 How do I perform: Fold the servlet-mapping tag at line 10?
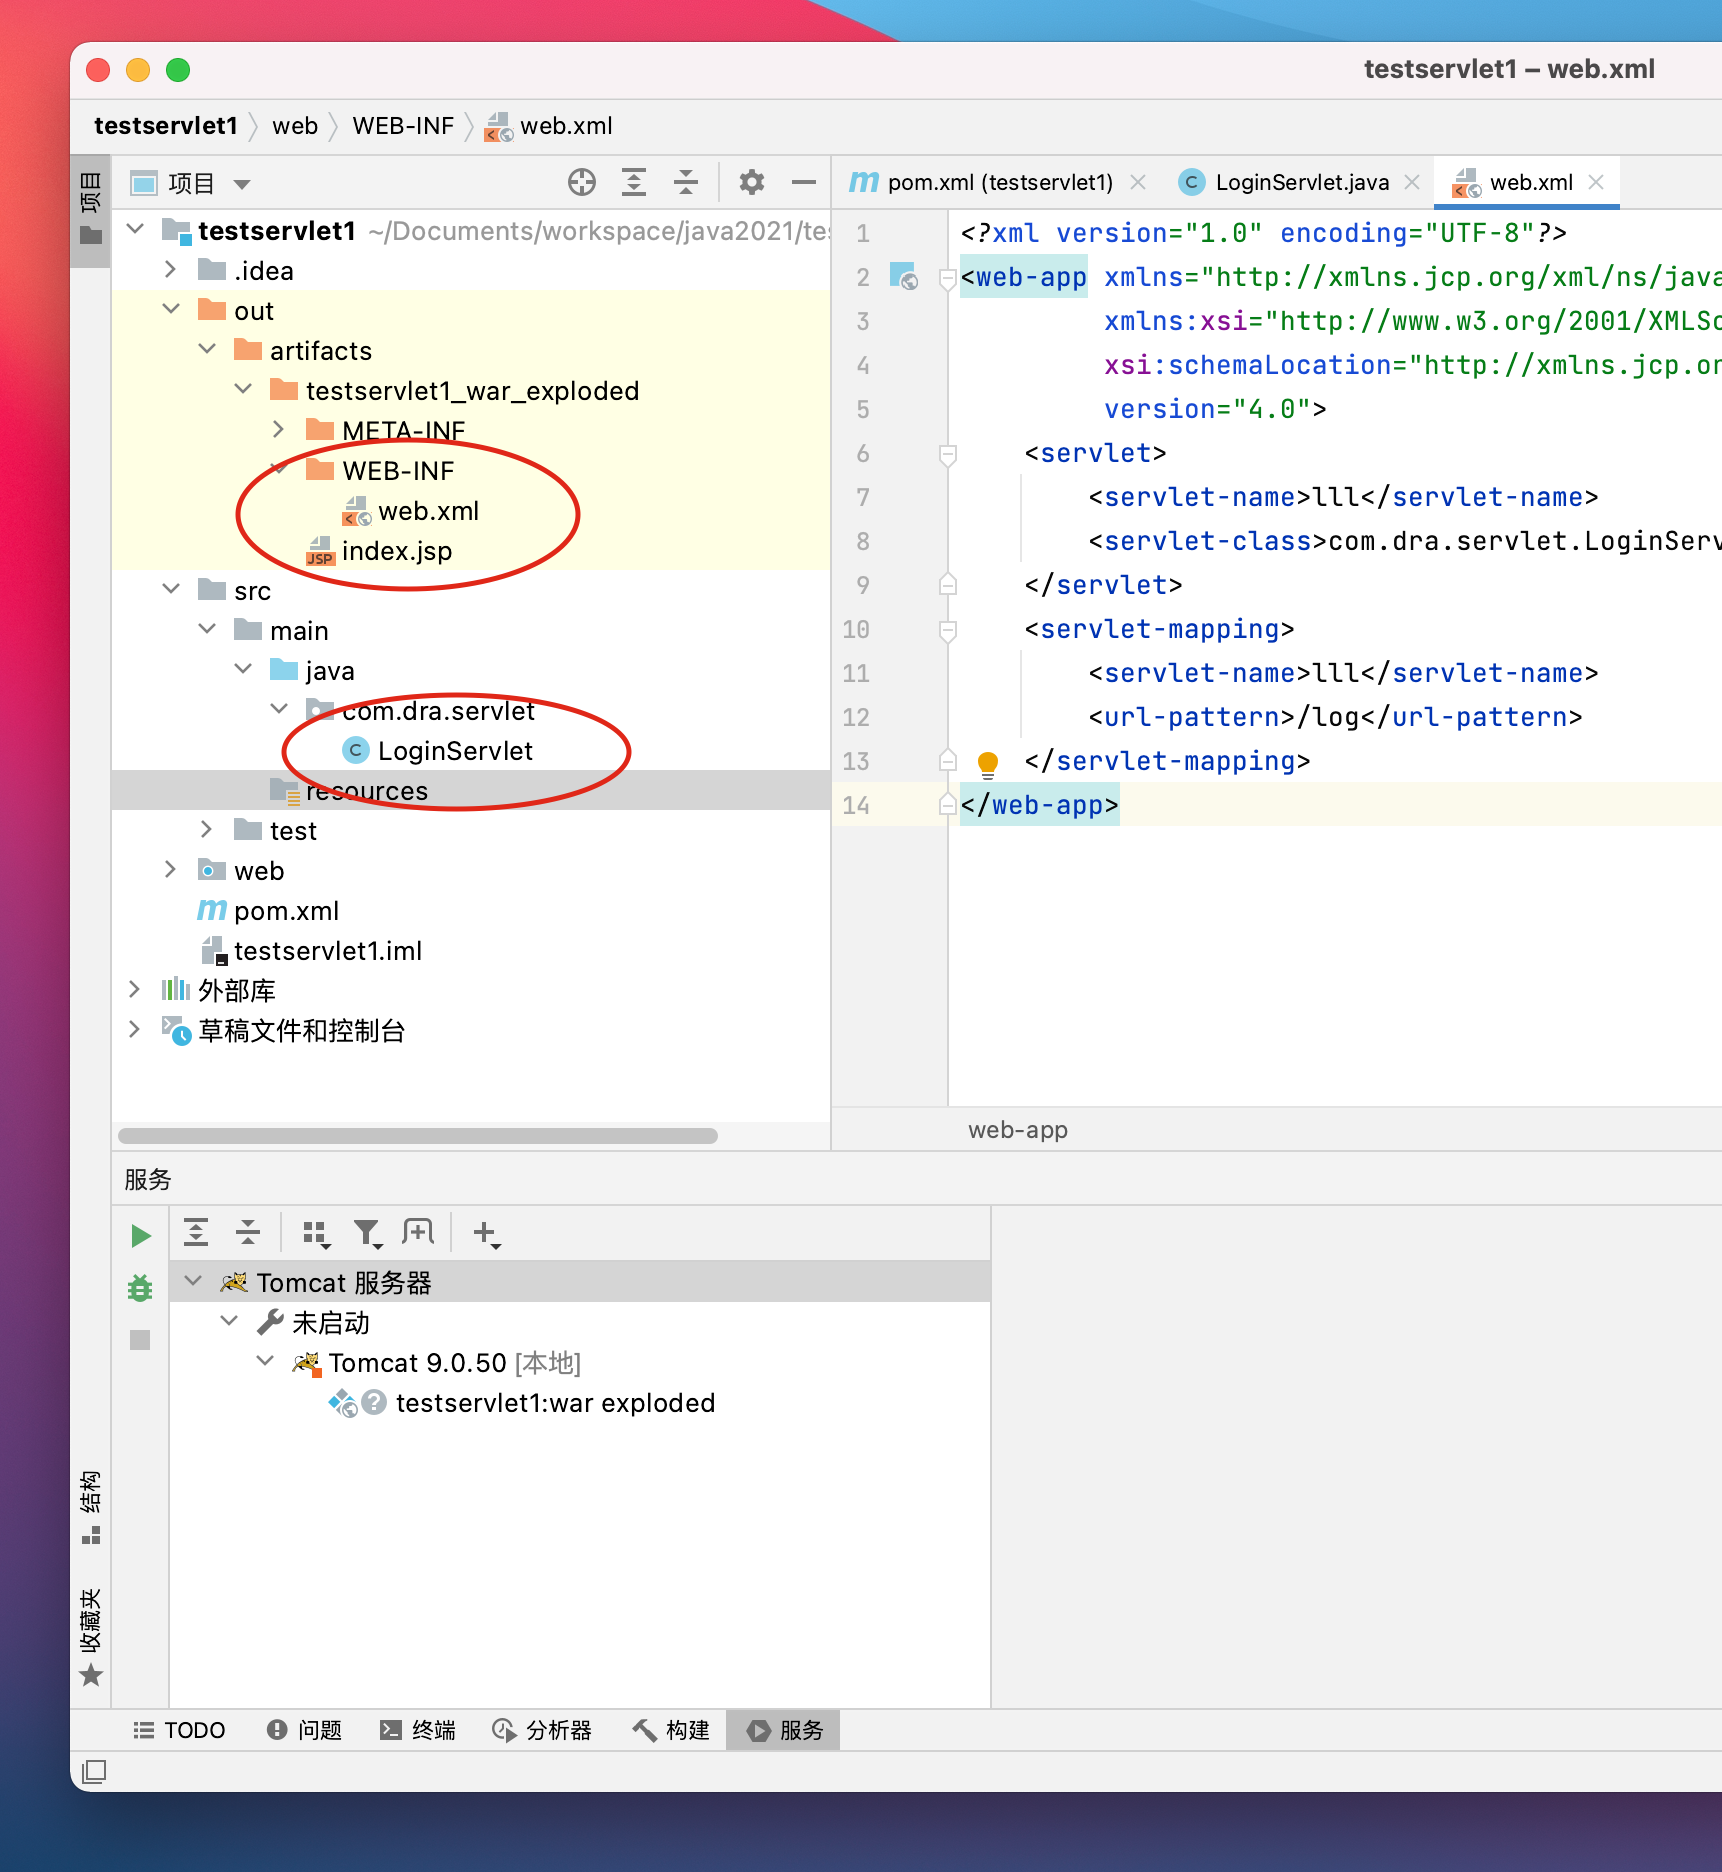tap(948, 630)
